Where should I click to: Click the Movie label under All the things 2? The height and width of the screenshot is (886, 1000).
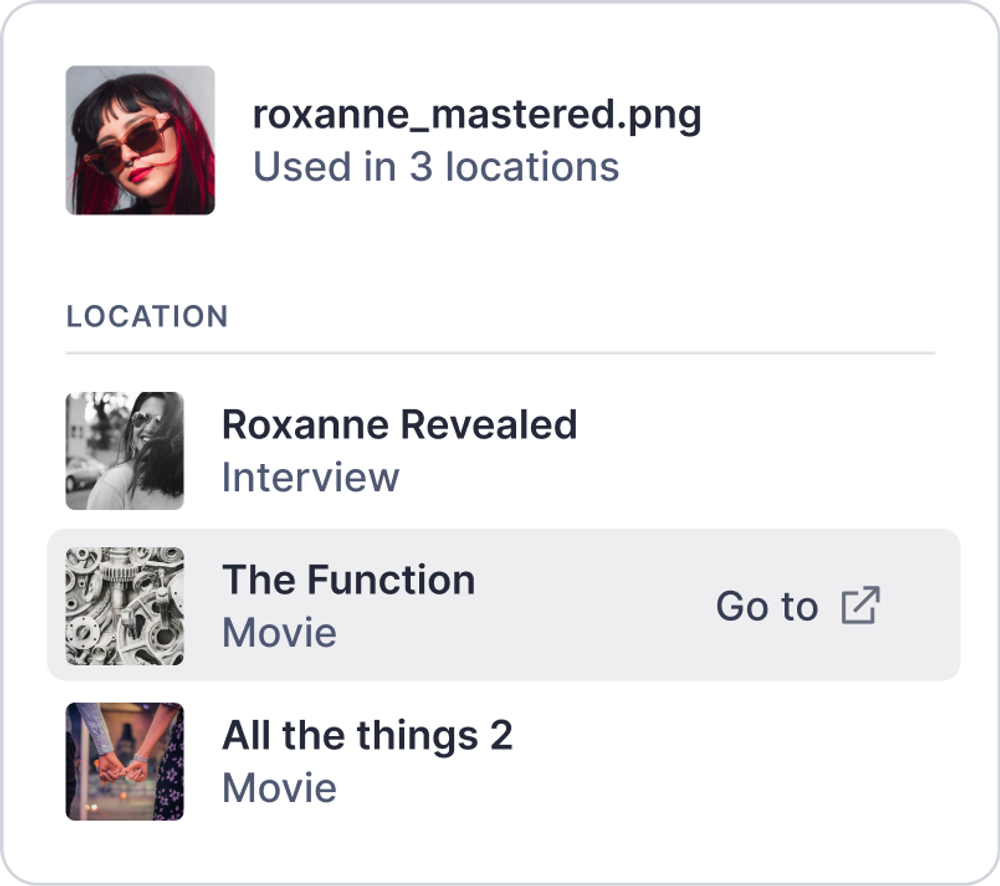click(279, 788)
